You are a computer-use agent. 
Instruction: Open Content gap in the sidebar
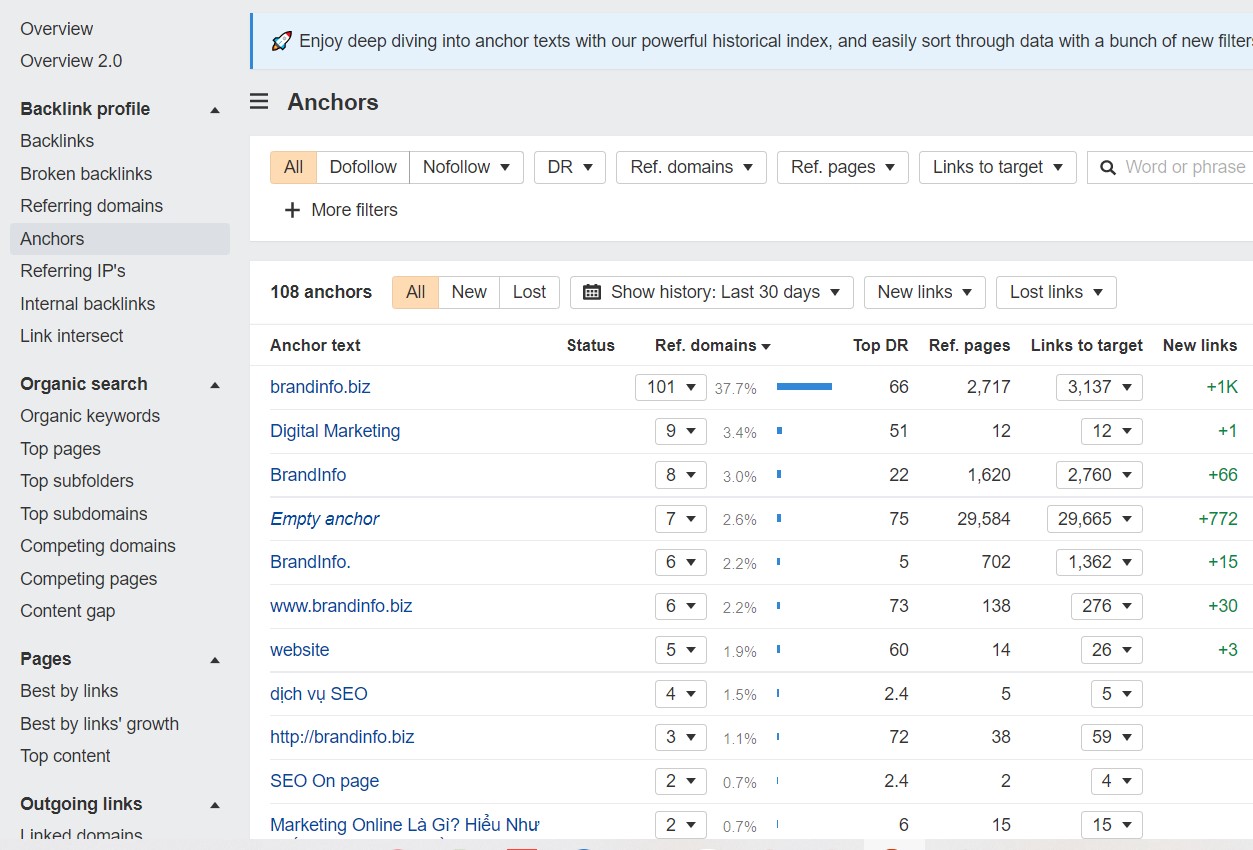tap(67, 611)
